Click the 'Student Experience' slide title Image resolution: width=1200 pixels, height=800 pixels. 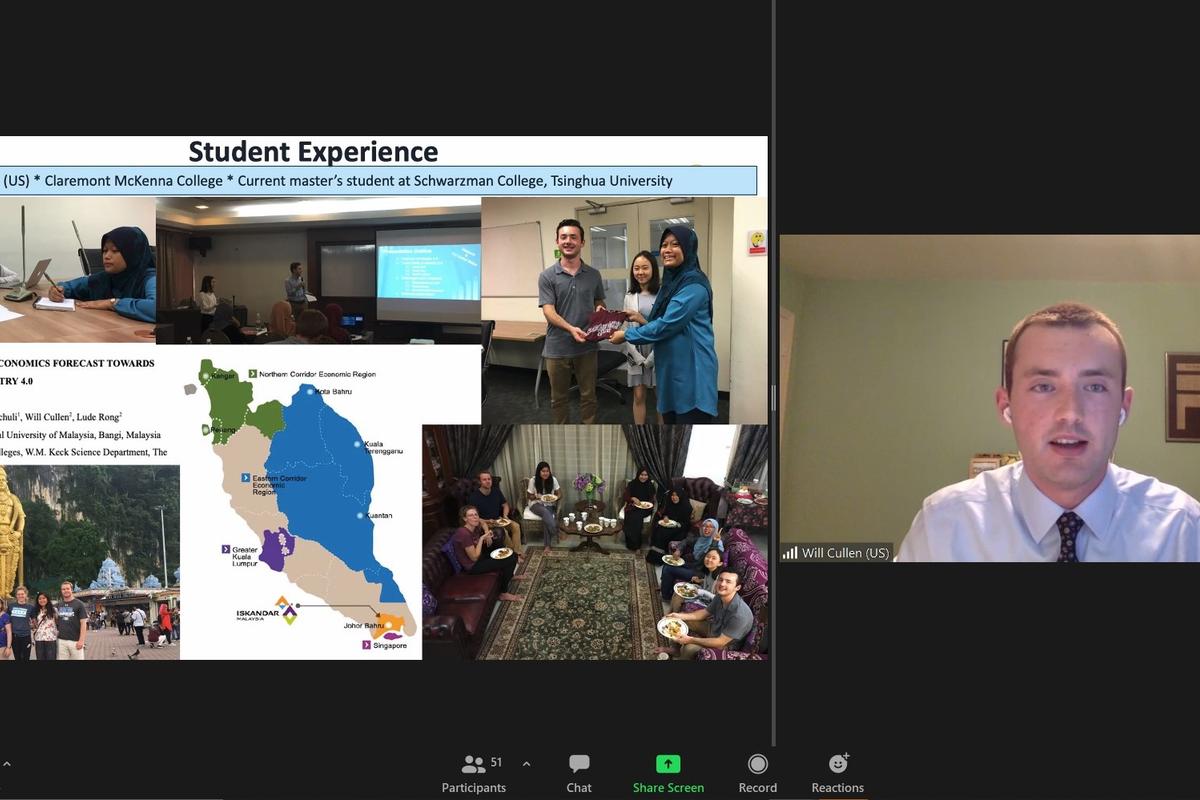point(313,152)
